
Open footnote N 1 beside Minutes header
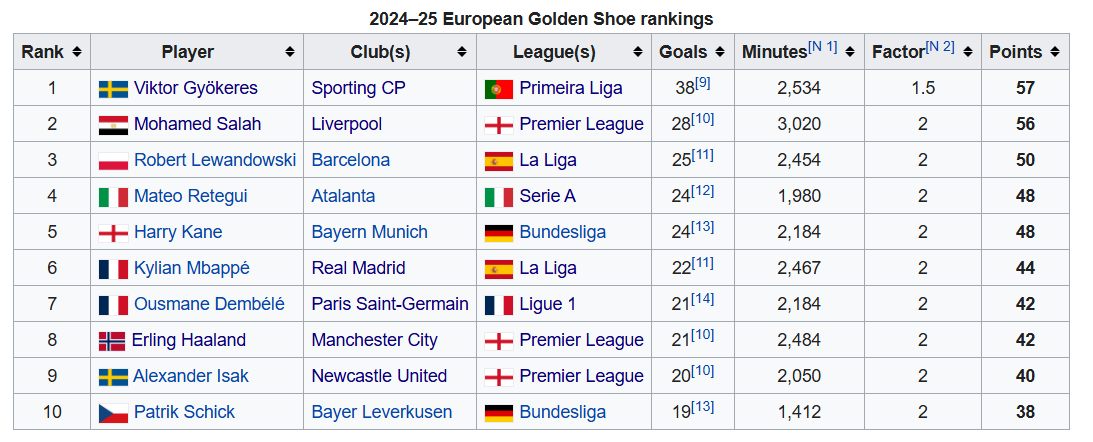click(x=823, y=47)
